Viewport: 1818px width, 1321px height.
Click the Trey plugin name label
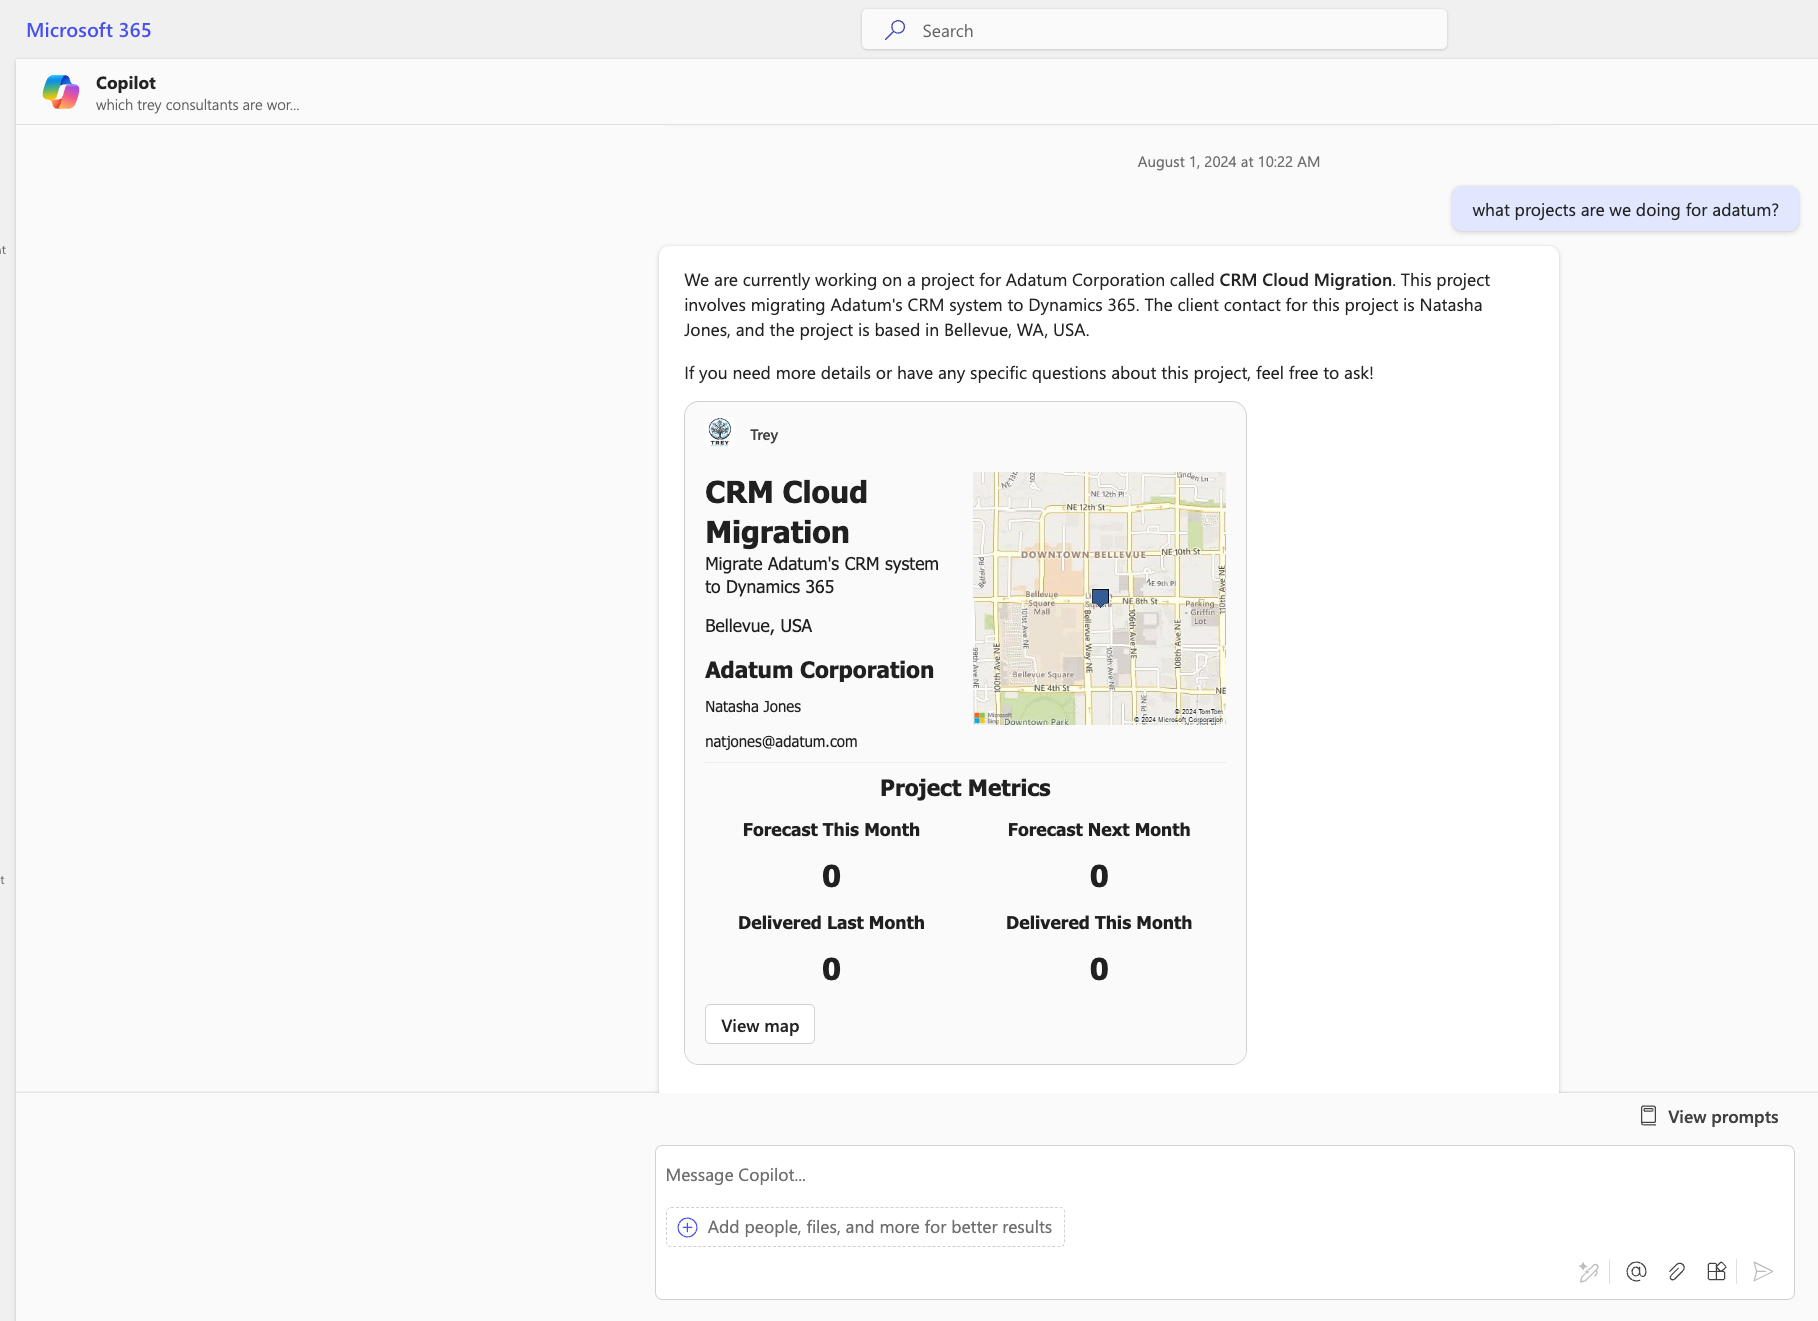(x=764, y=435)
